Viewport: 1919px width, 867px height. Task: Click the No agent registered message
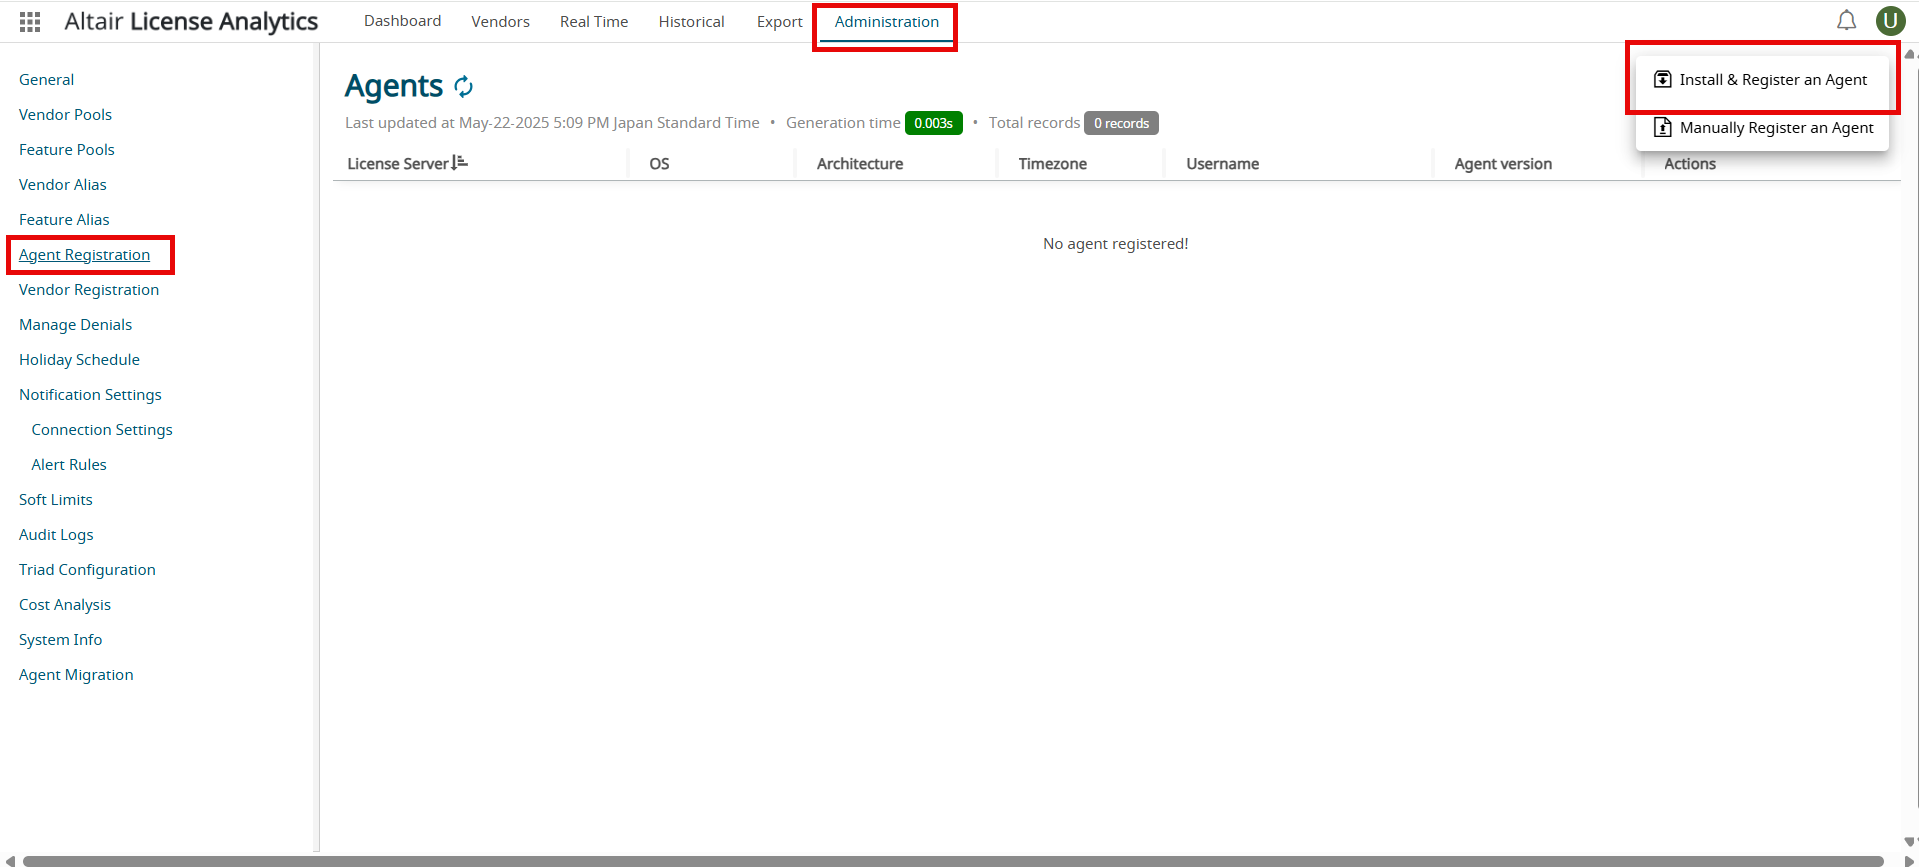pyautogui.click(x=1115, y=243)
